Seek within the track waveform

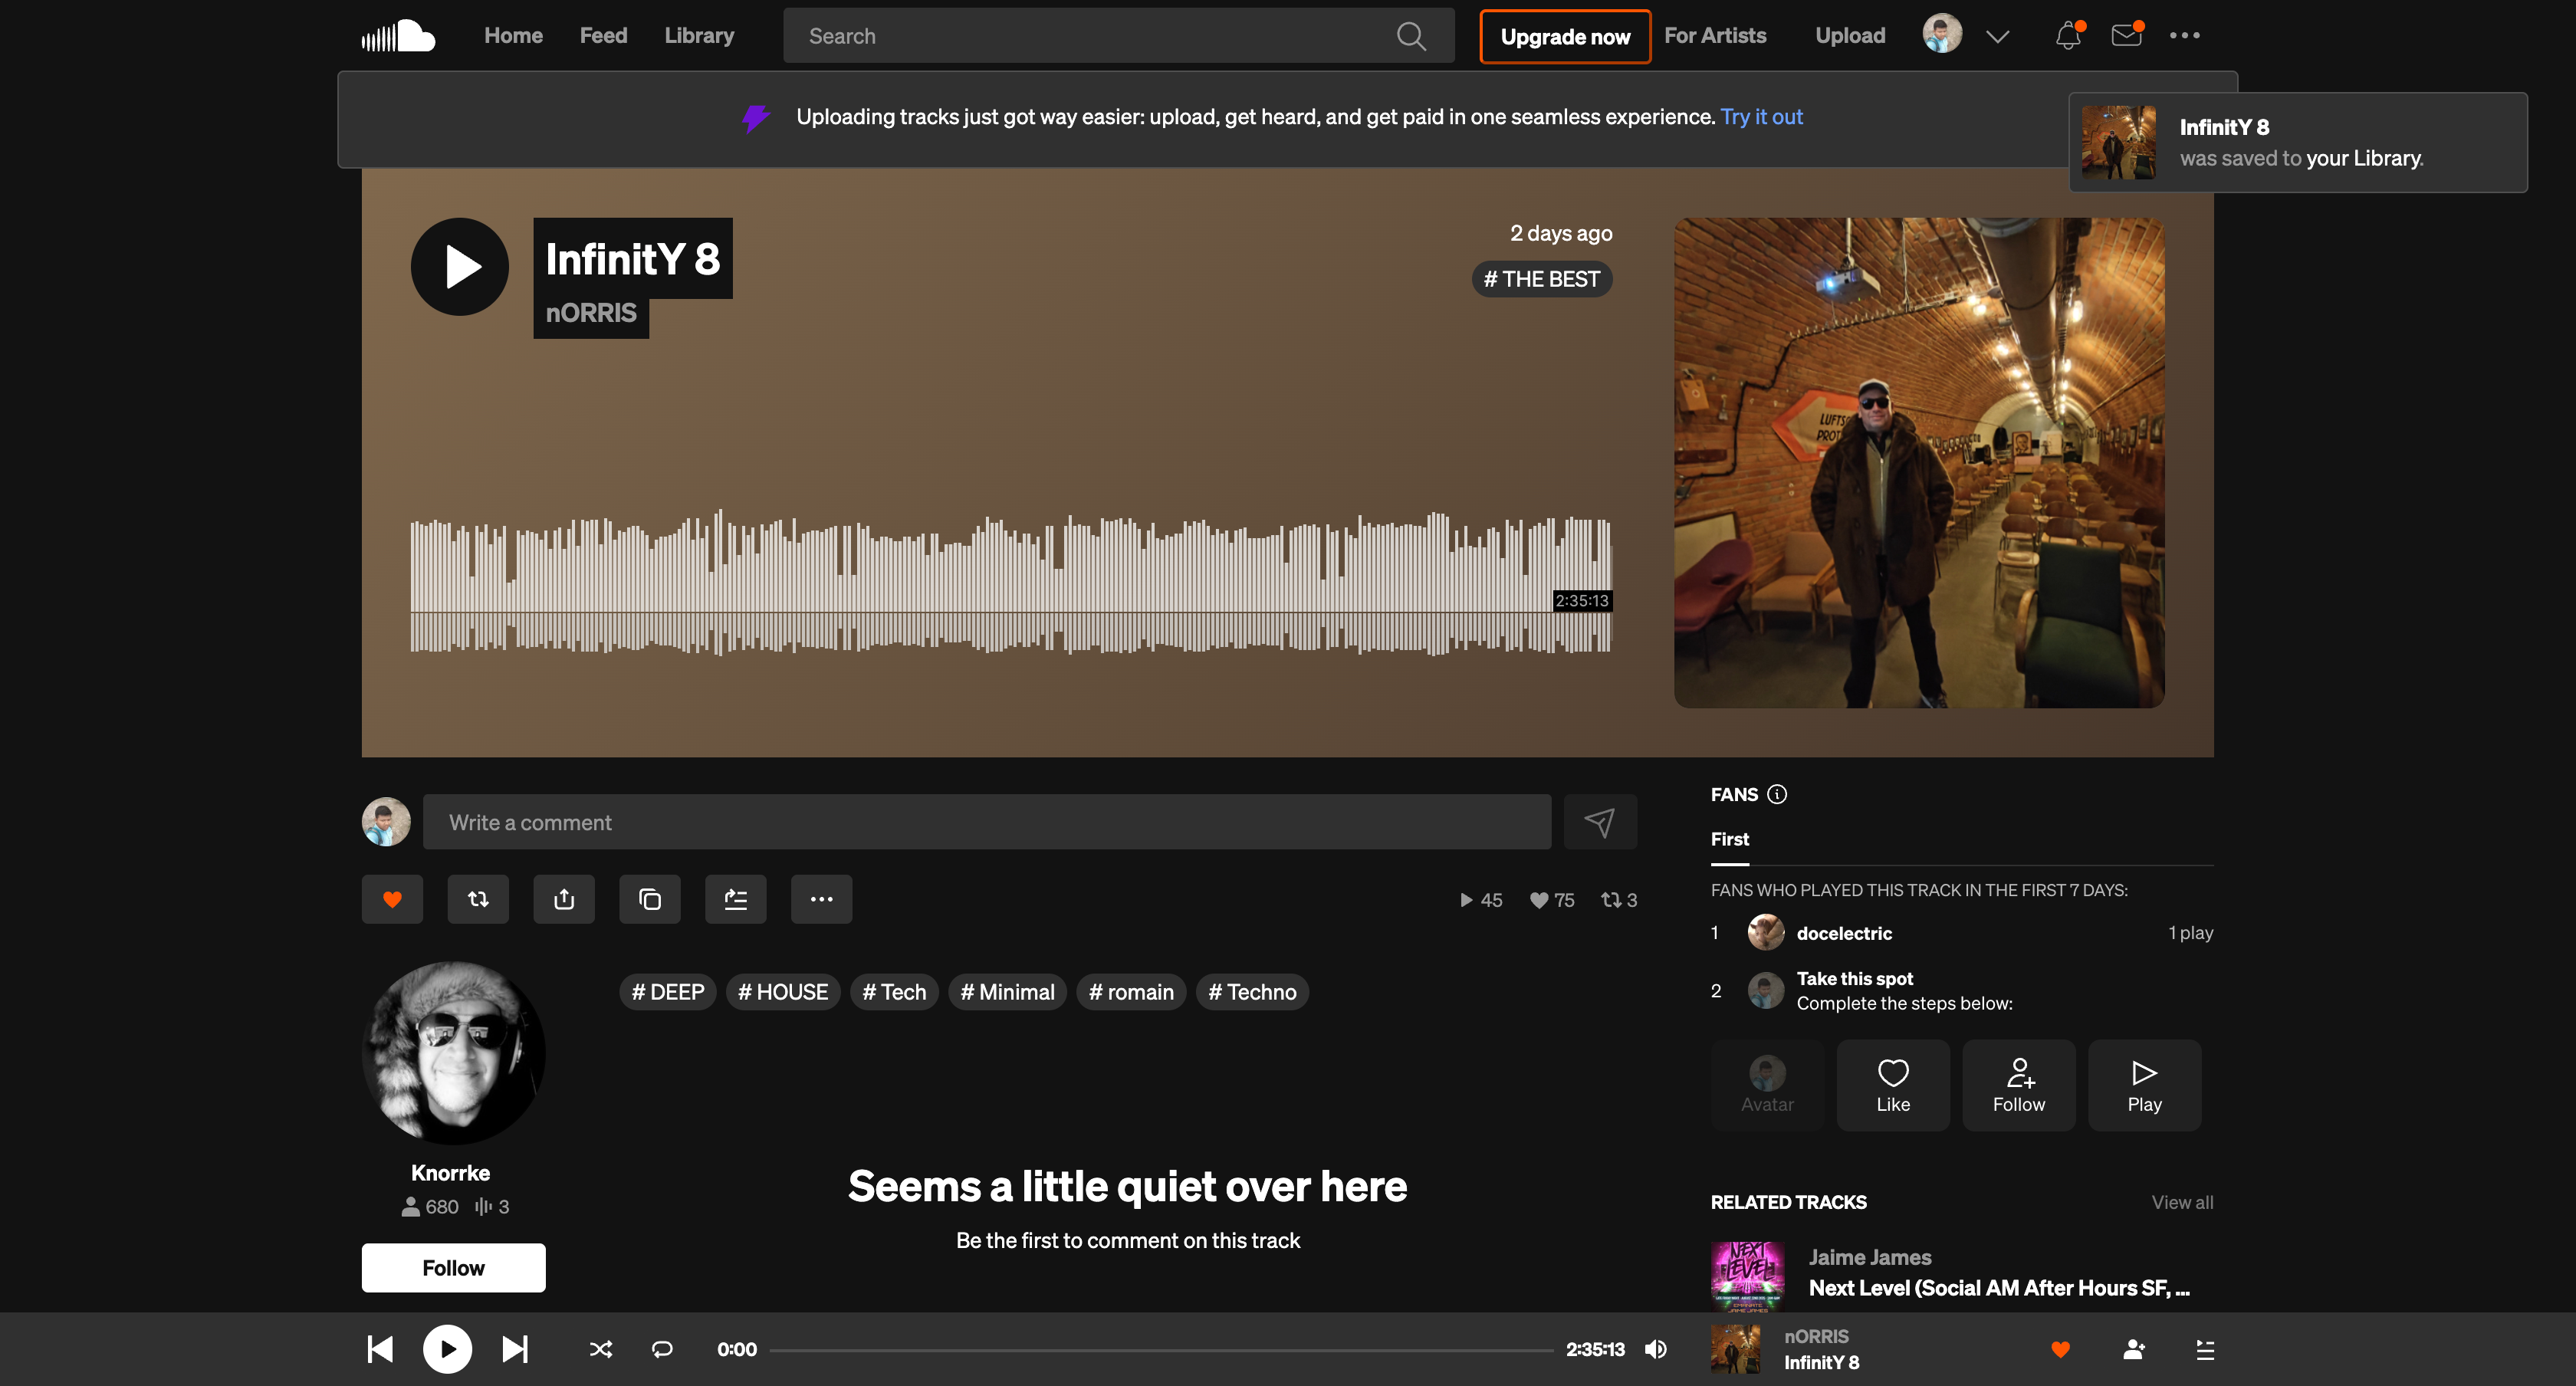click(1011, 583)
